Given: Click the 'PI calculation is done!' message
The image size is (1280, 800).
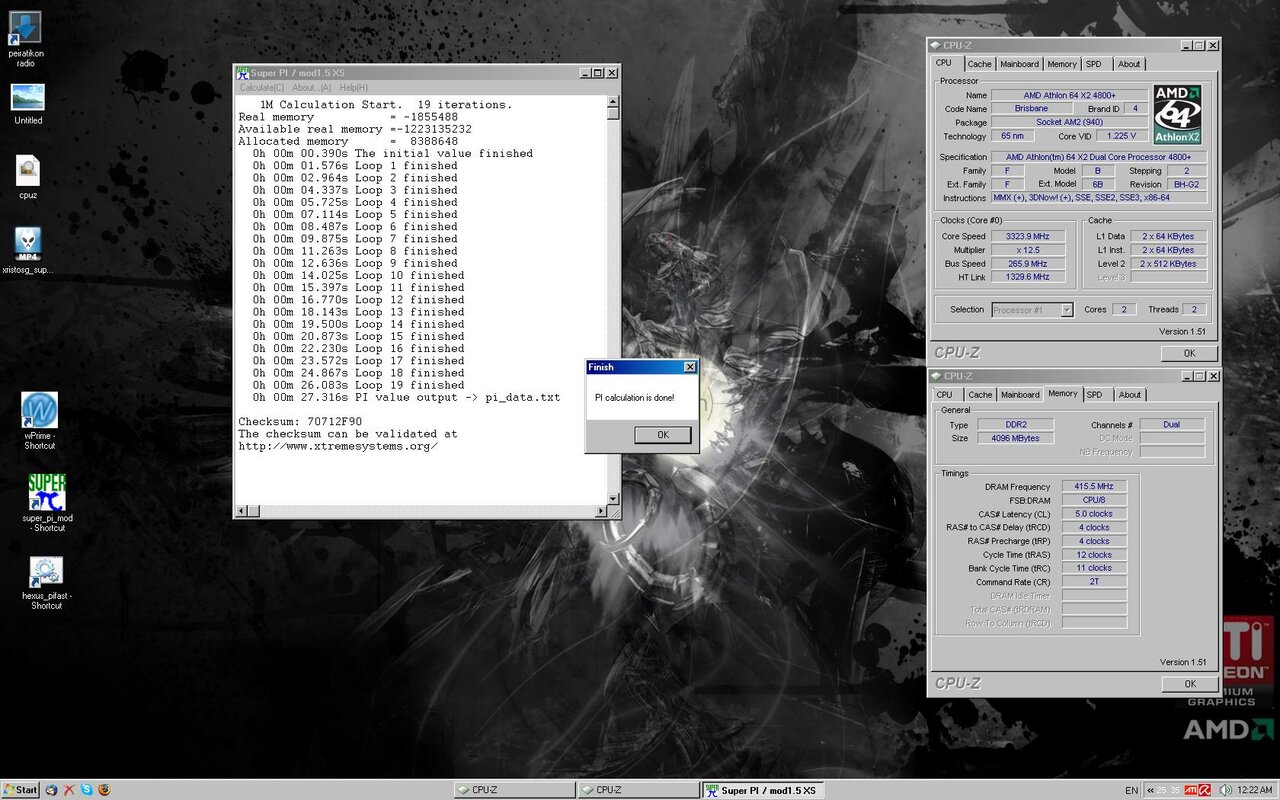Looking at the screenshot, I should (634, 398).
